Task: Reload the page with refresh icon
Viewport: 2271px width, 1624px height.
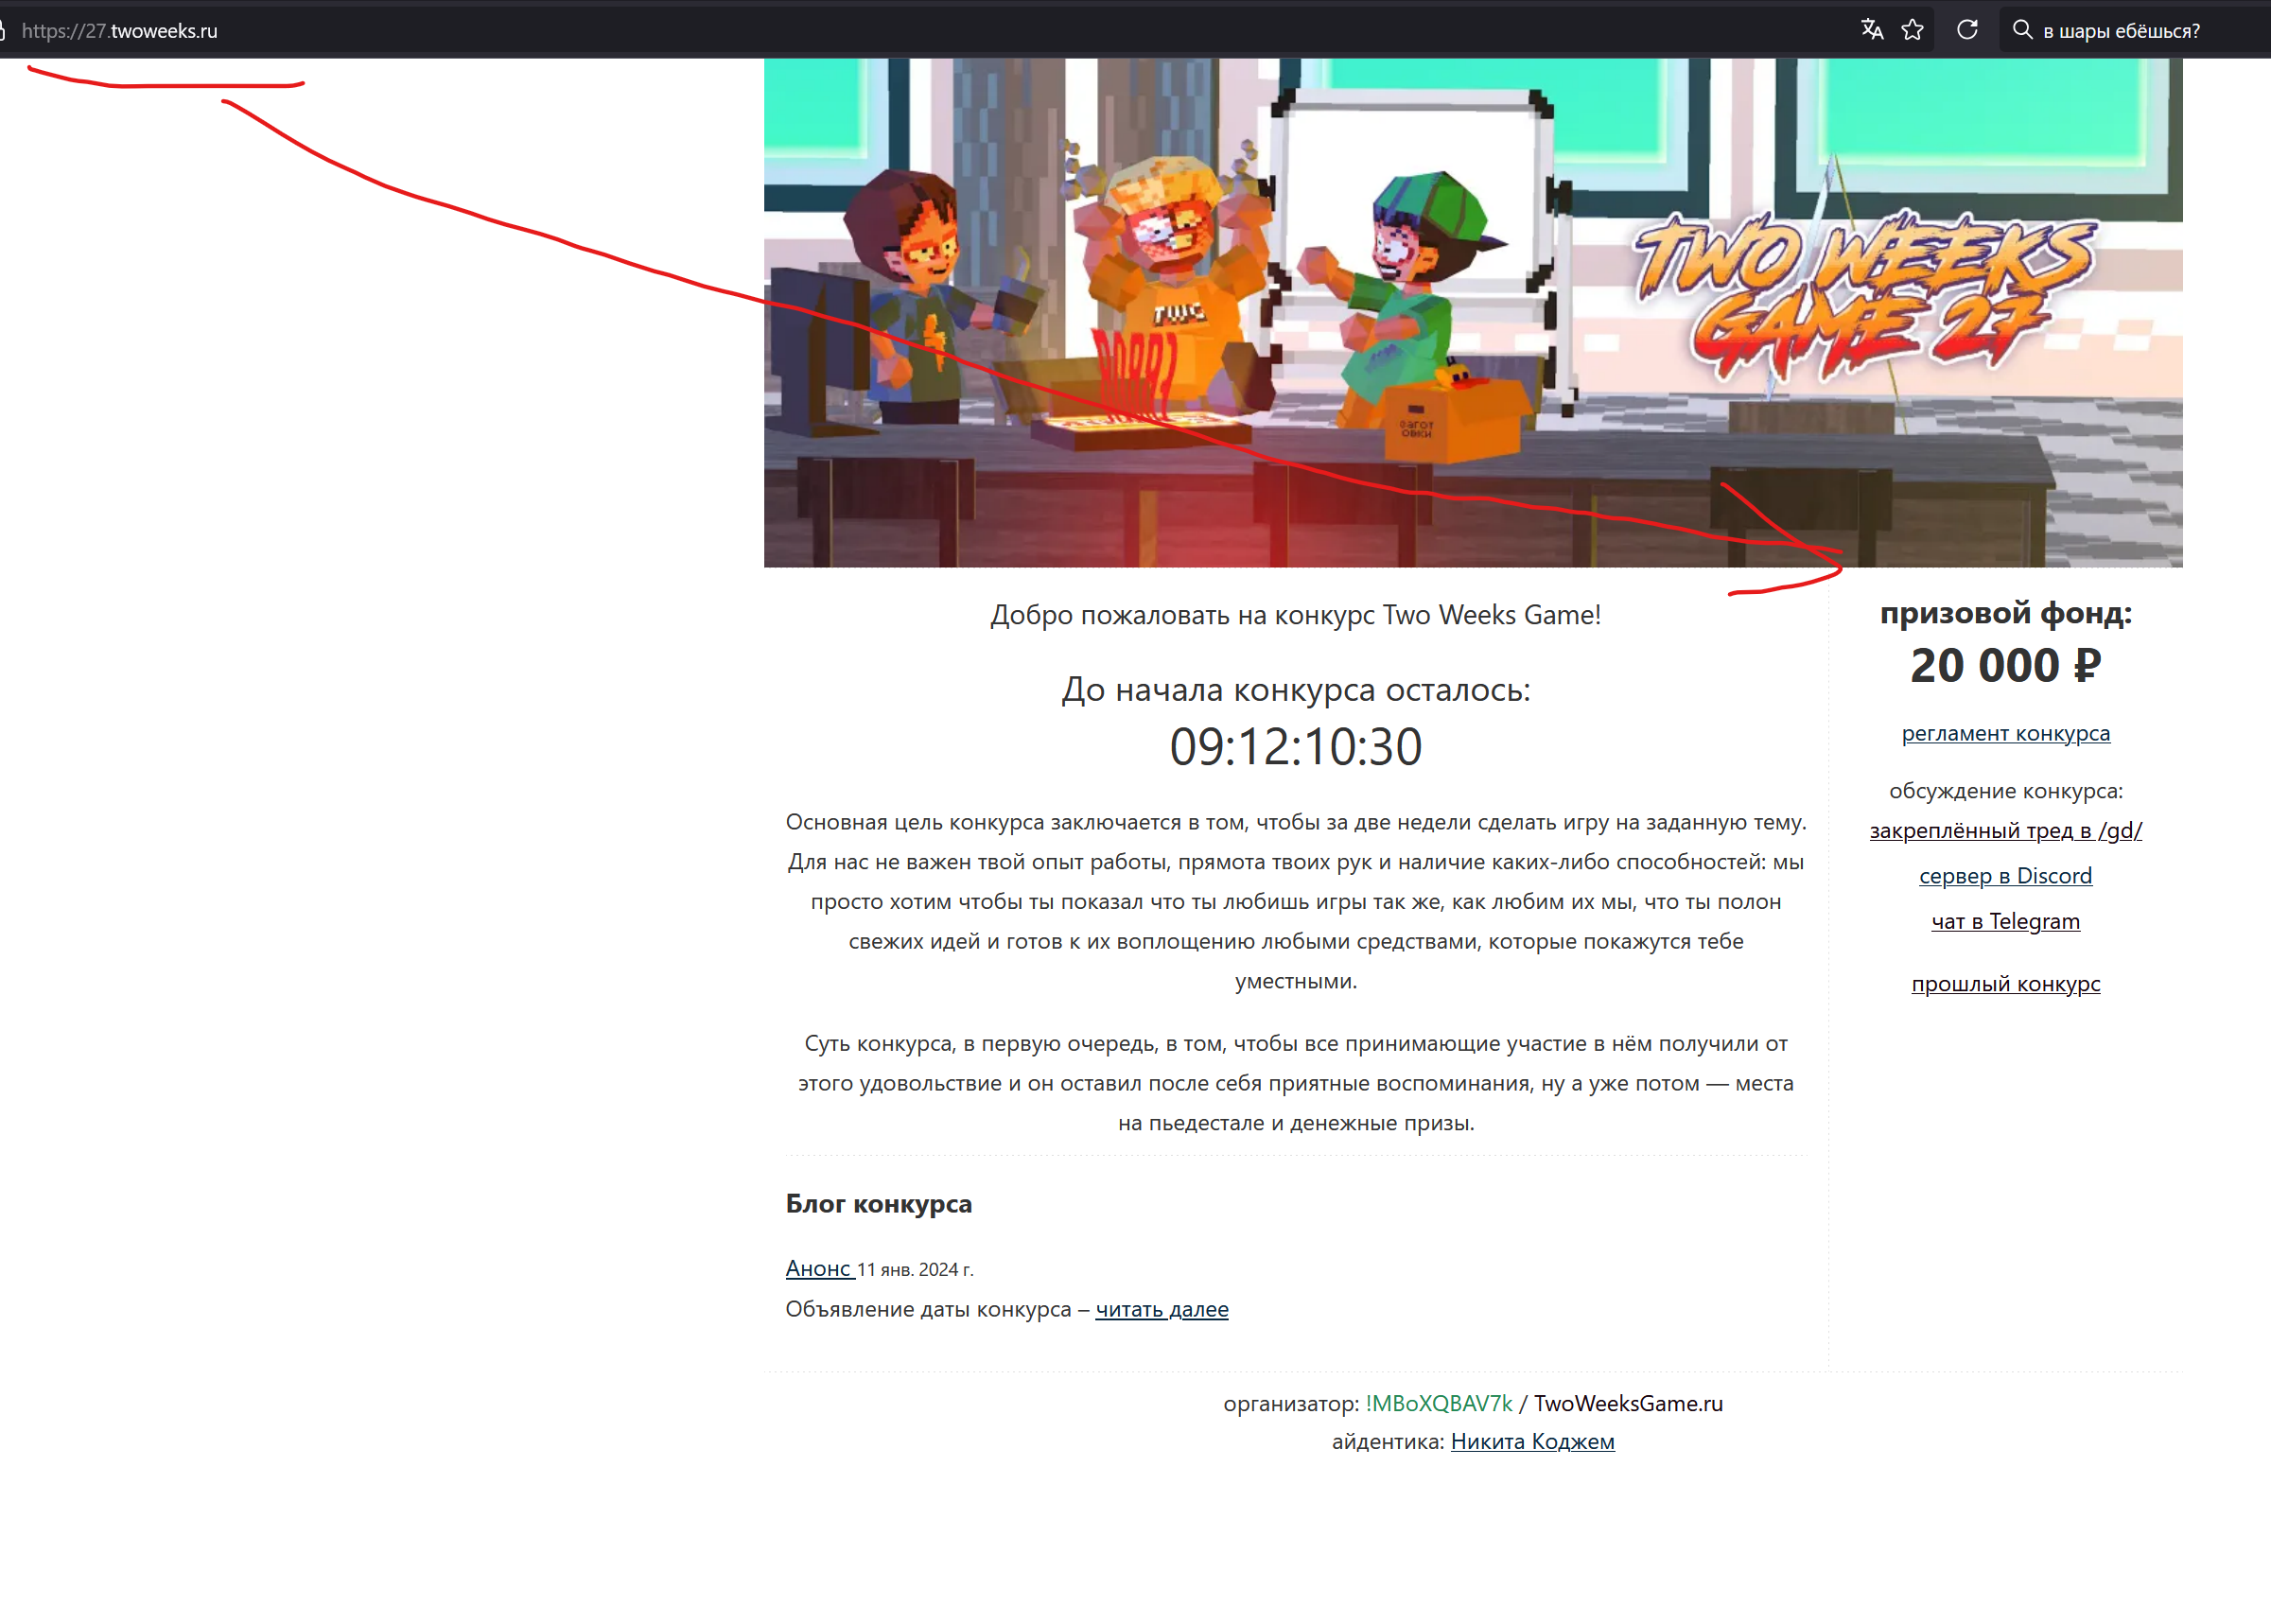Action: [1967, 30]
